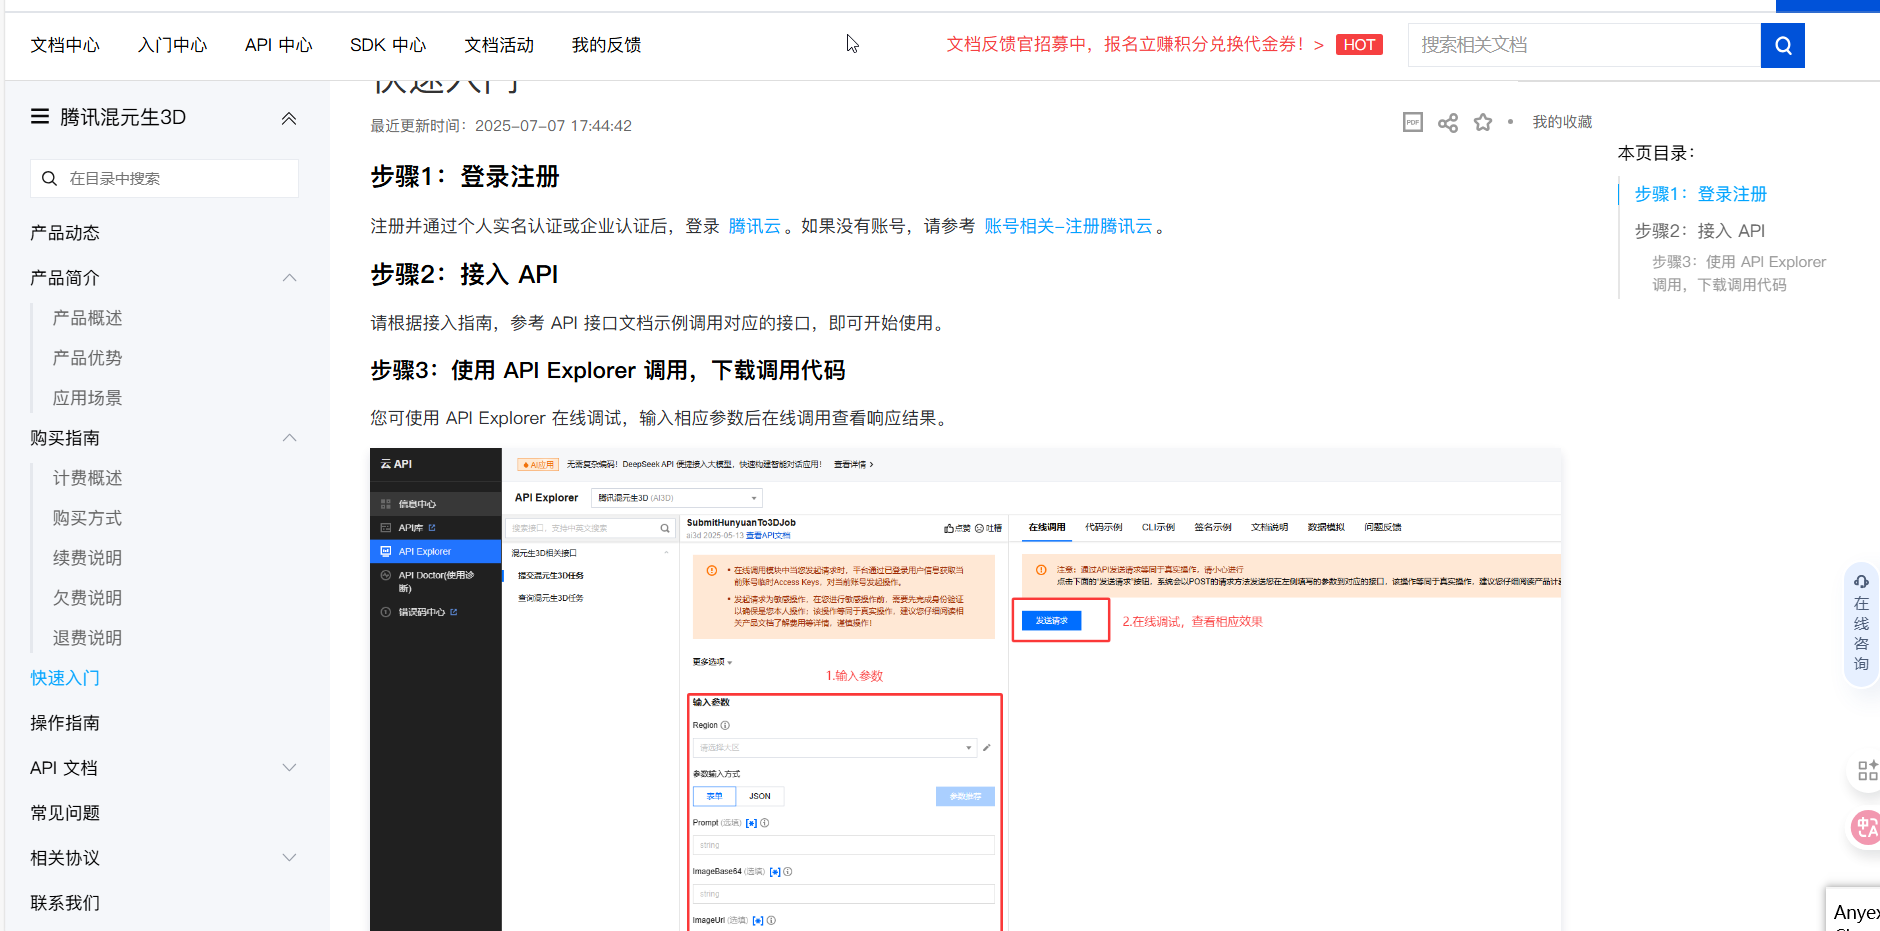
Task: Click the 搜索相关文档 search field
Action: click(1584, 45)
